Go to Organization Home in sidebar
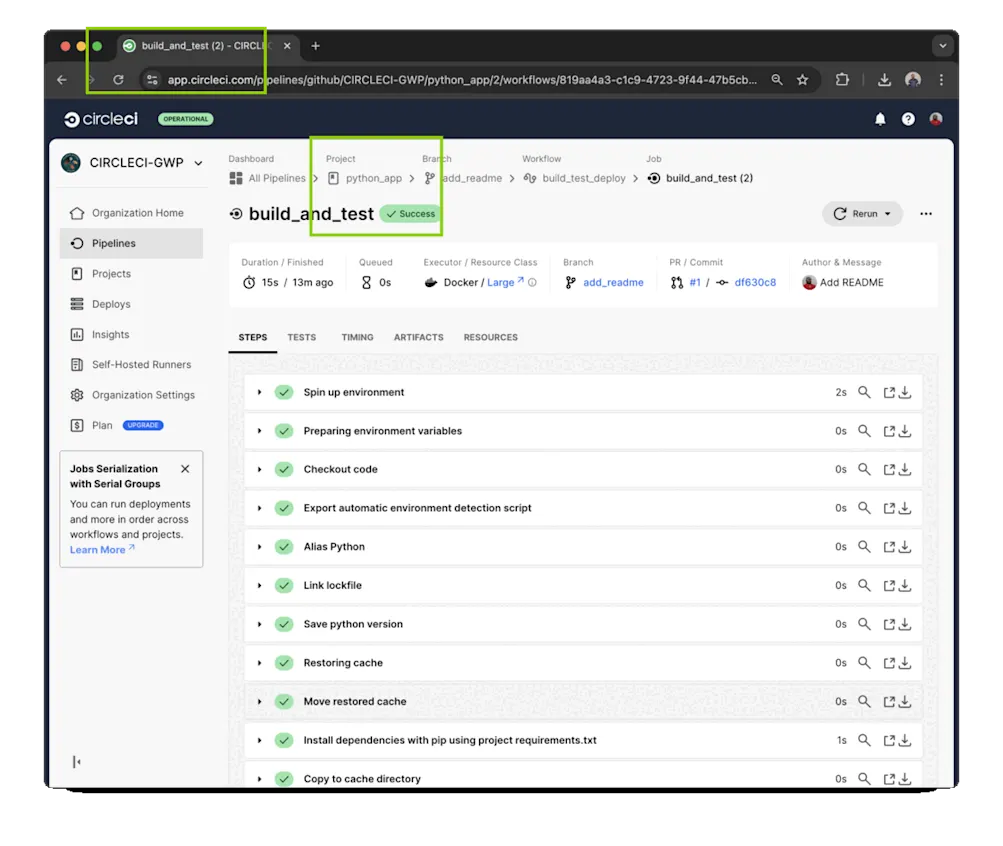The height and width of the screenshot is (846, 1003). pyautogui.click(x=131, y=213)
